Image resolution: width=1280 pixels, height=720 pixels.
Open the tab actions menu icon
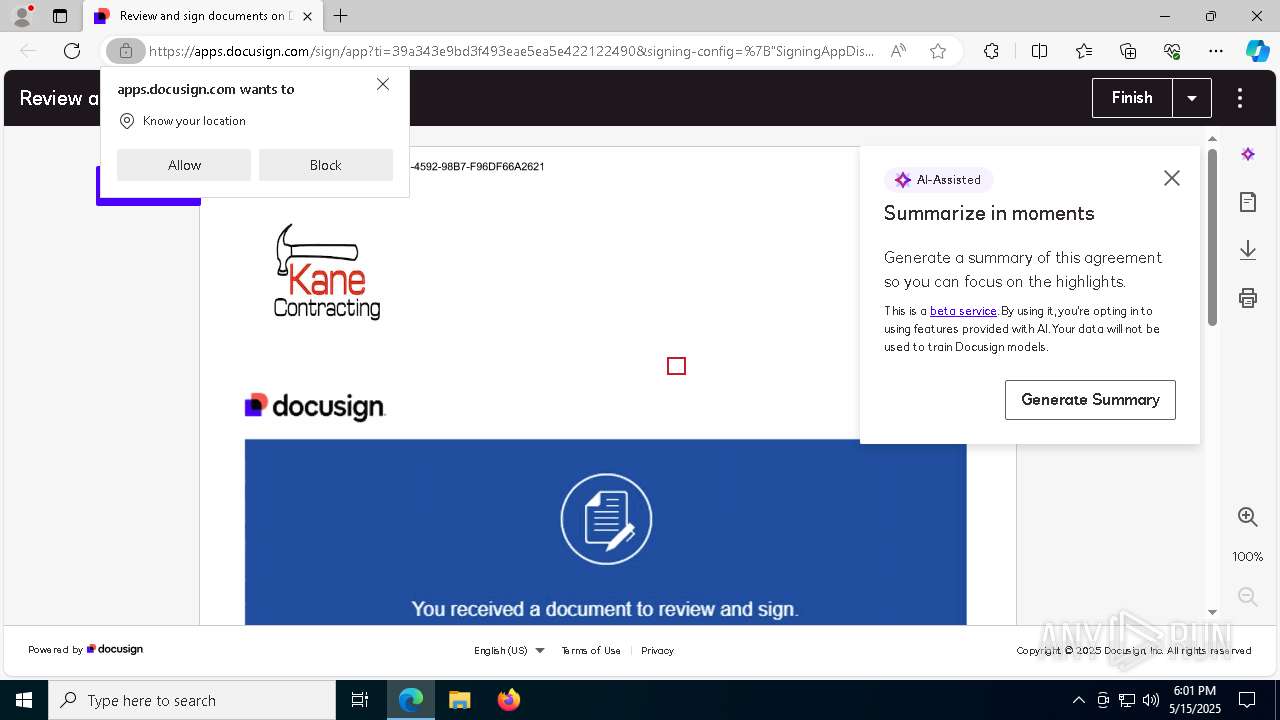click(x=60, y=16)
